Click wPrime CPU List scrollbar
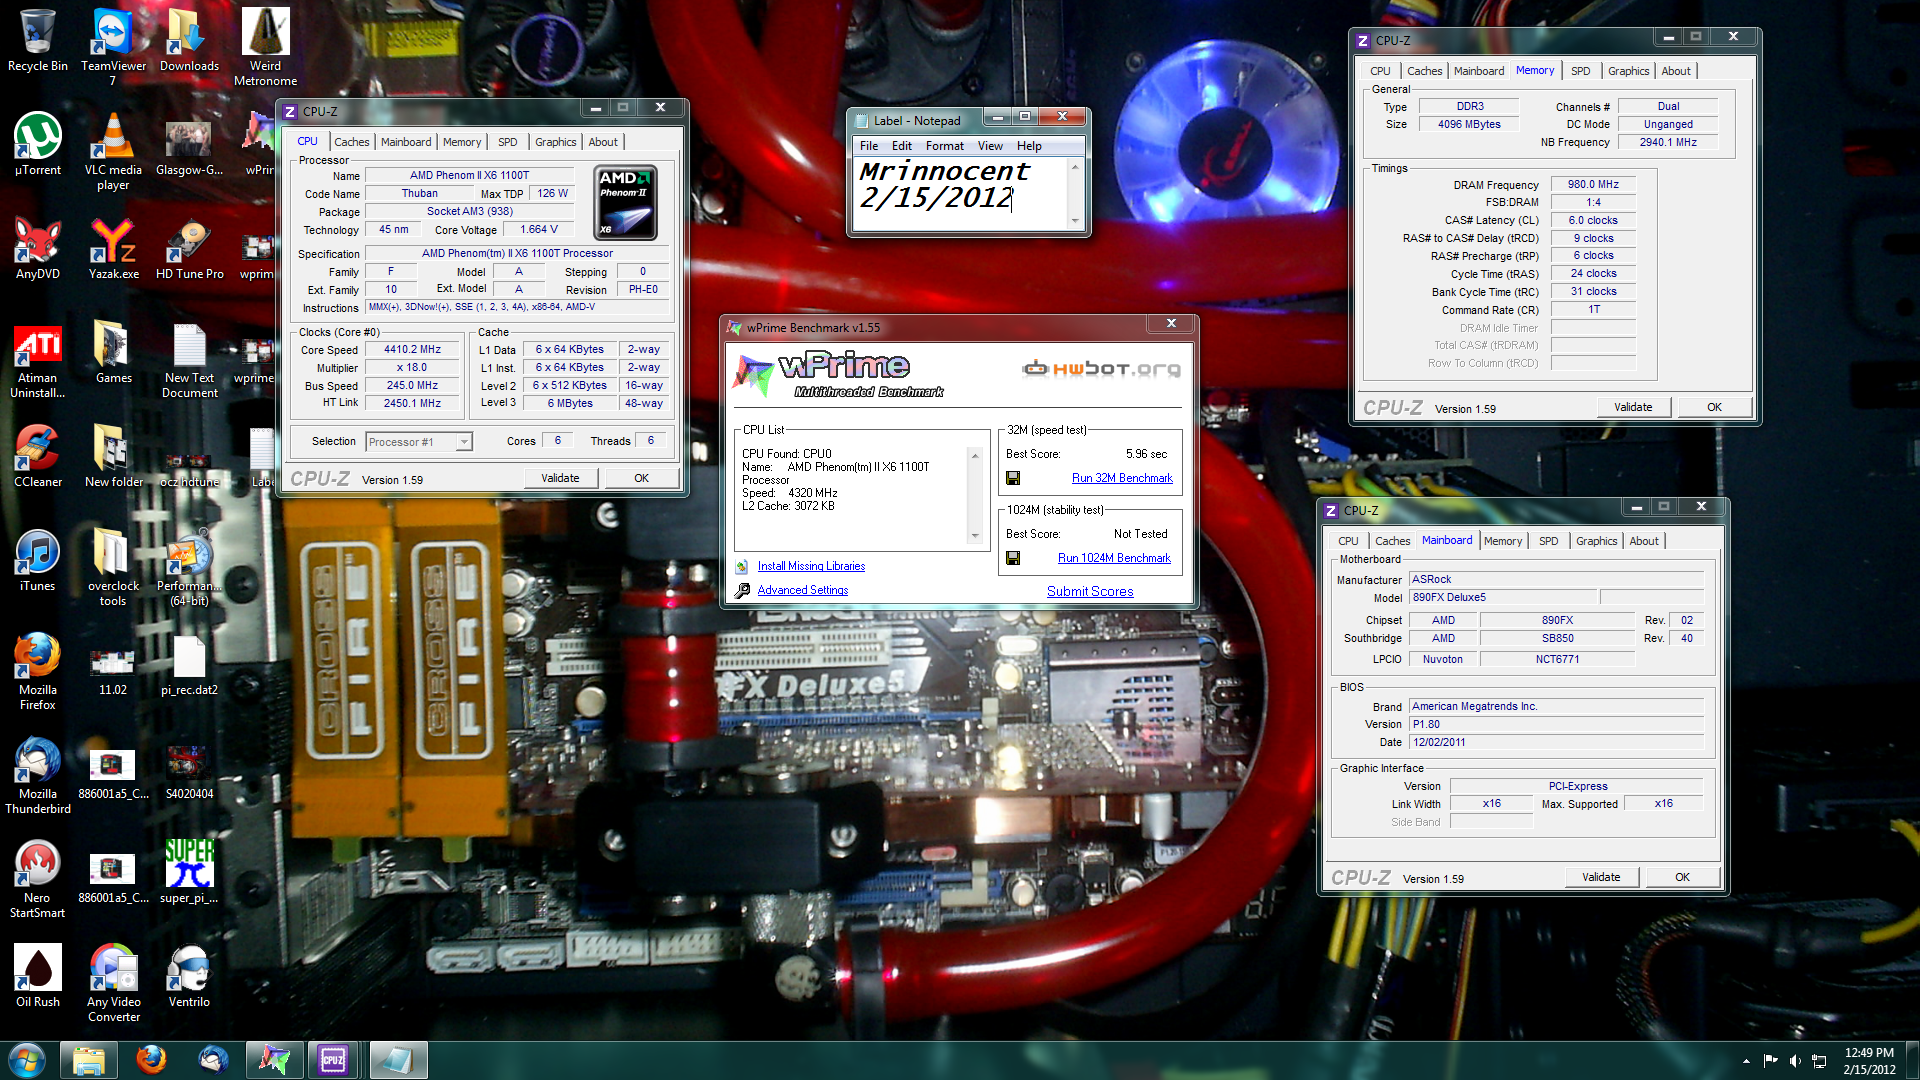1920x1080 pixels. point(975,495)
